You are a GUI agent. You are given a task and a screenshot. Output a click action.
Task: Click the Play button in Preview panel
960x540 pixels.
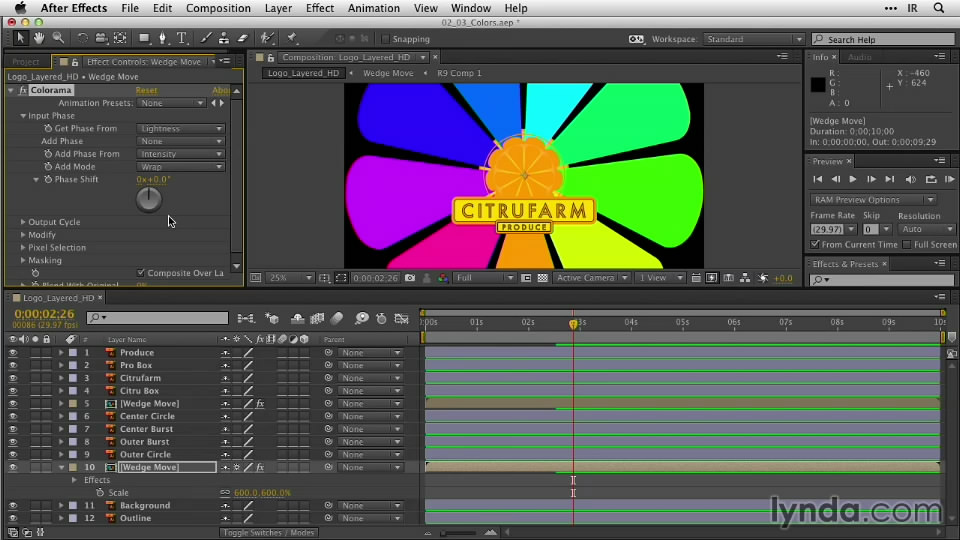[x=853, y=179]
